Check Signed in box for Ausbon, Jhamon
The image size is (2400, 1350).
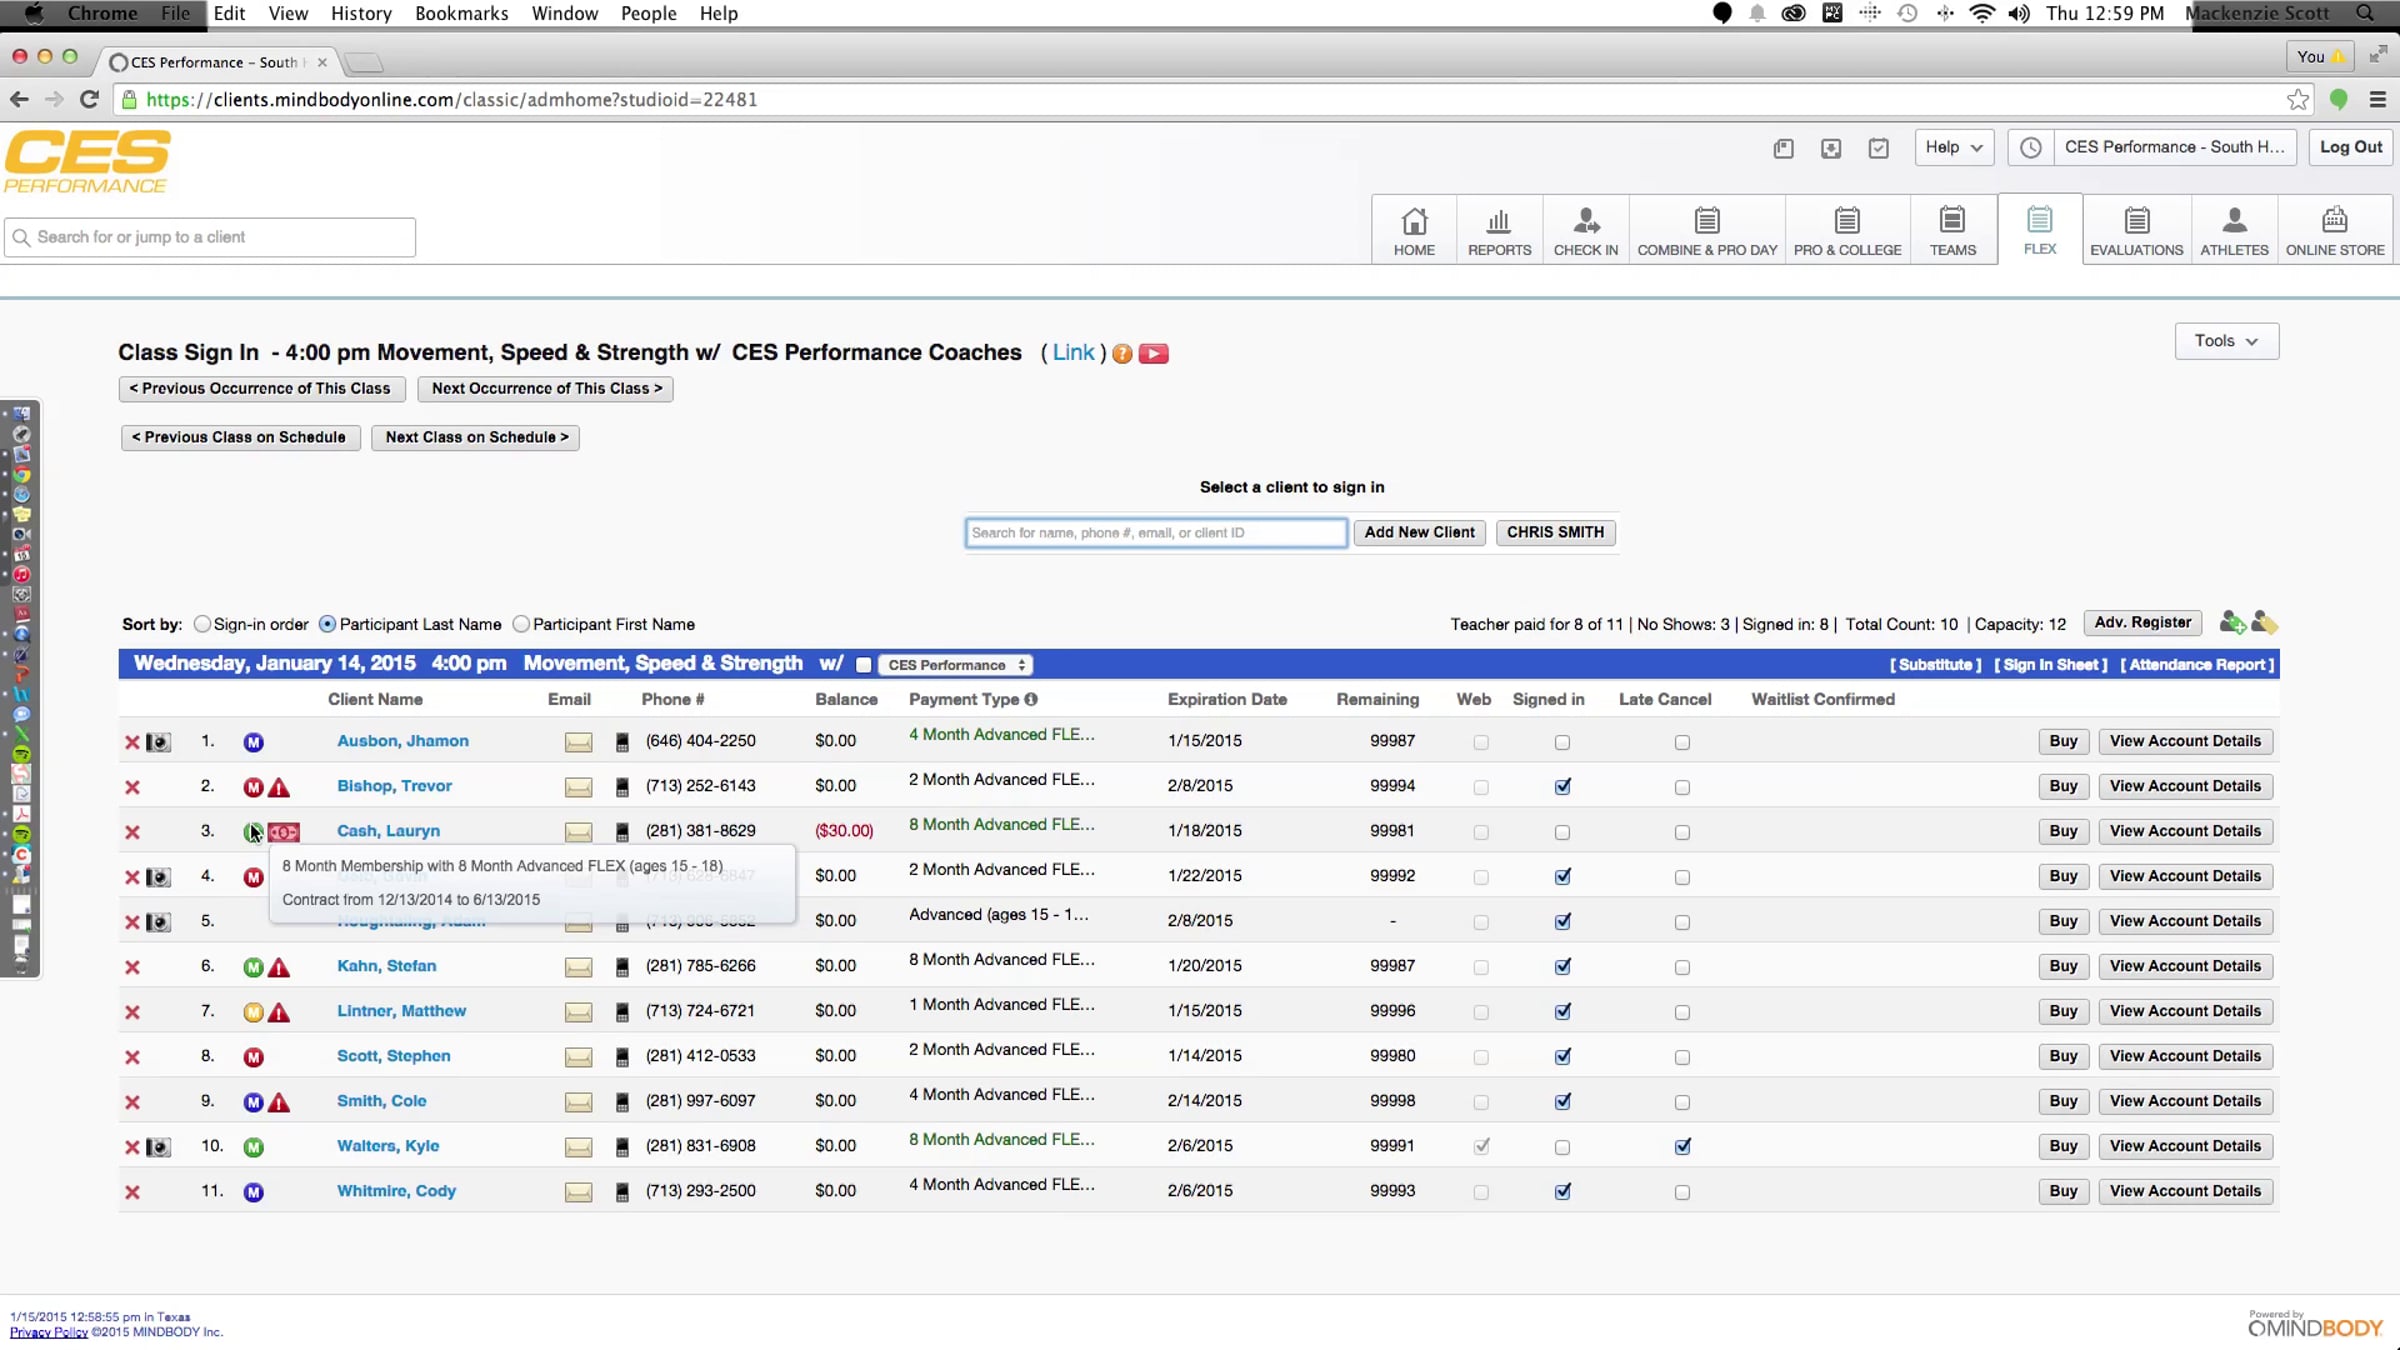click(1562, 742)
